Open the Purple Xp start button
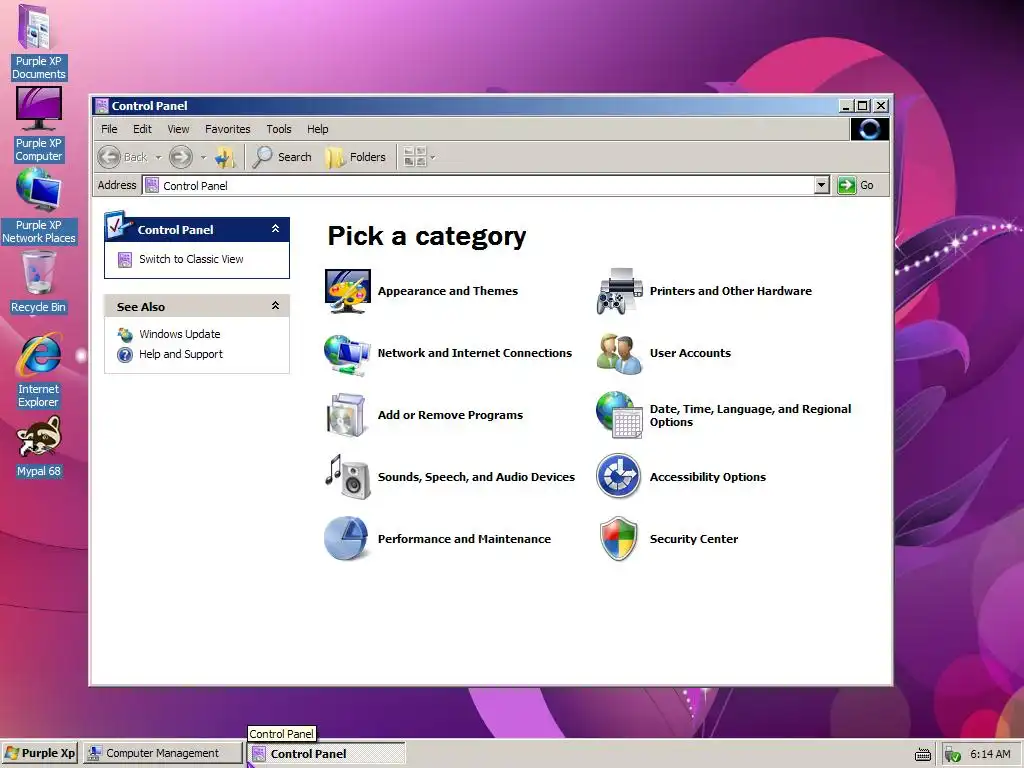This screenshot has width=1024, height=768. (x=40, y=754)
